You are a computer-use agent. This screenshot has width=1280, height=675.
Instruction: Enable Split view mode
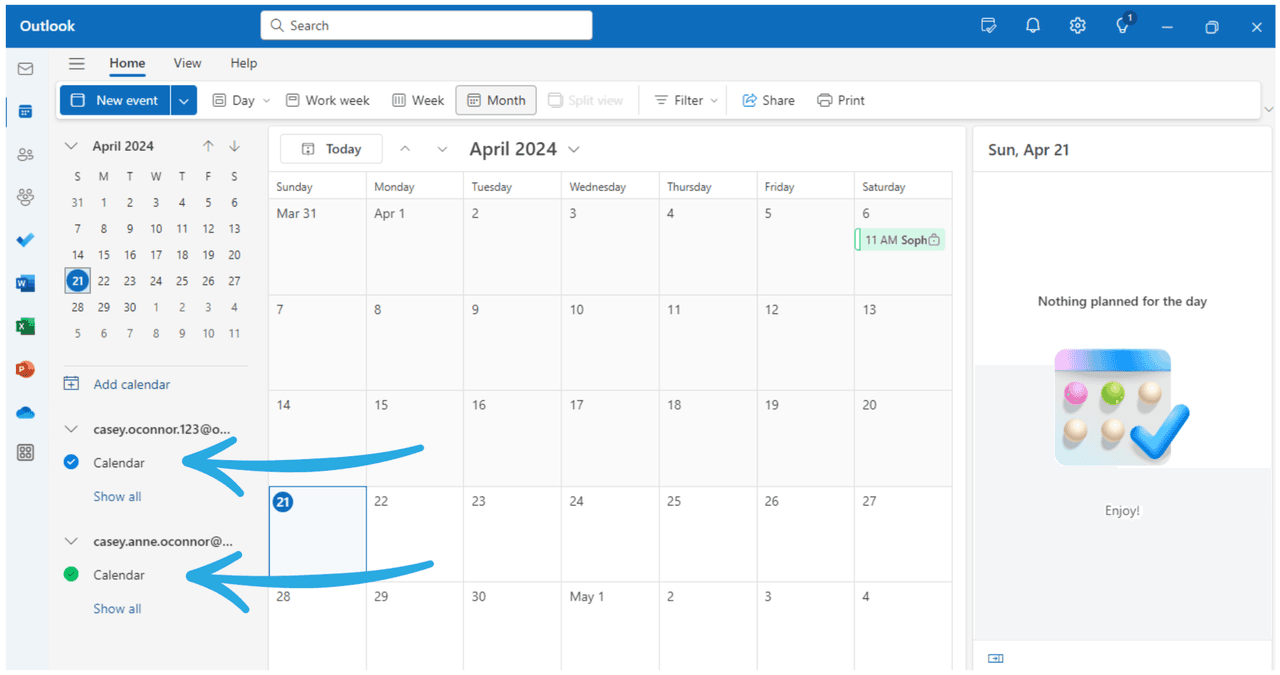[x=586, y=100]
